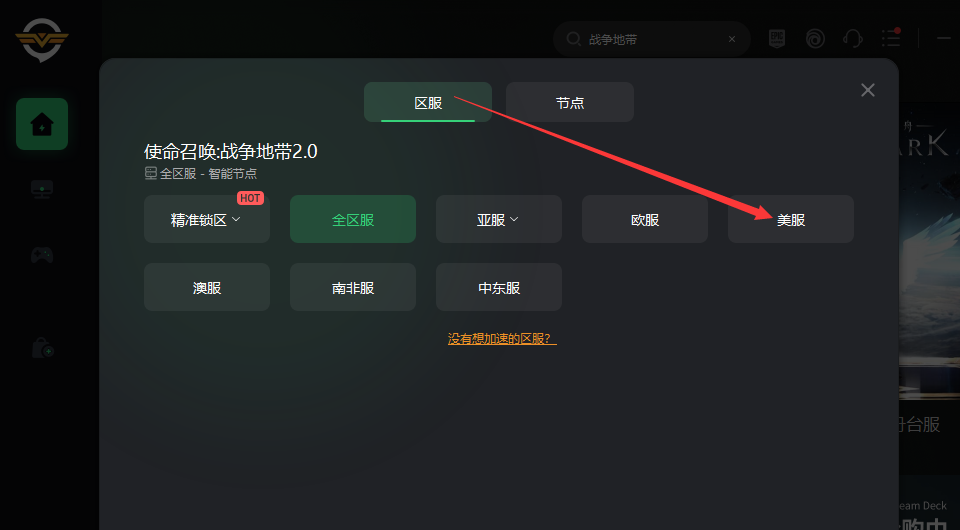Expand the 亚服 region dropdown
The width and height of the screenshot is (960, 530).
click(498, 219)
